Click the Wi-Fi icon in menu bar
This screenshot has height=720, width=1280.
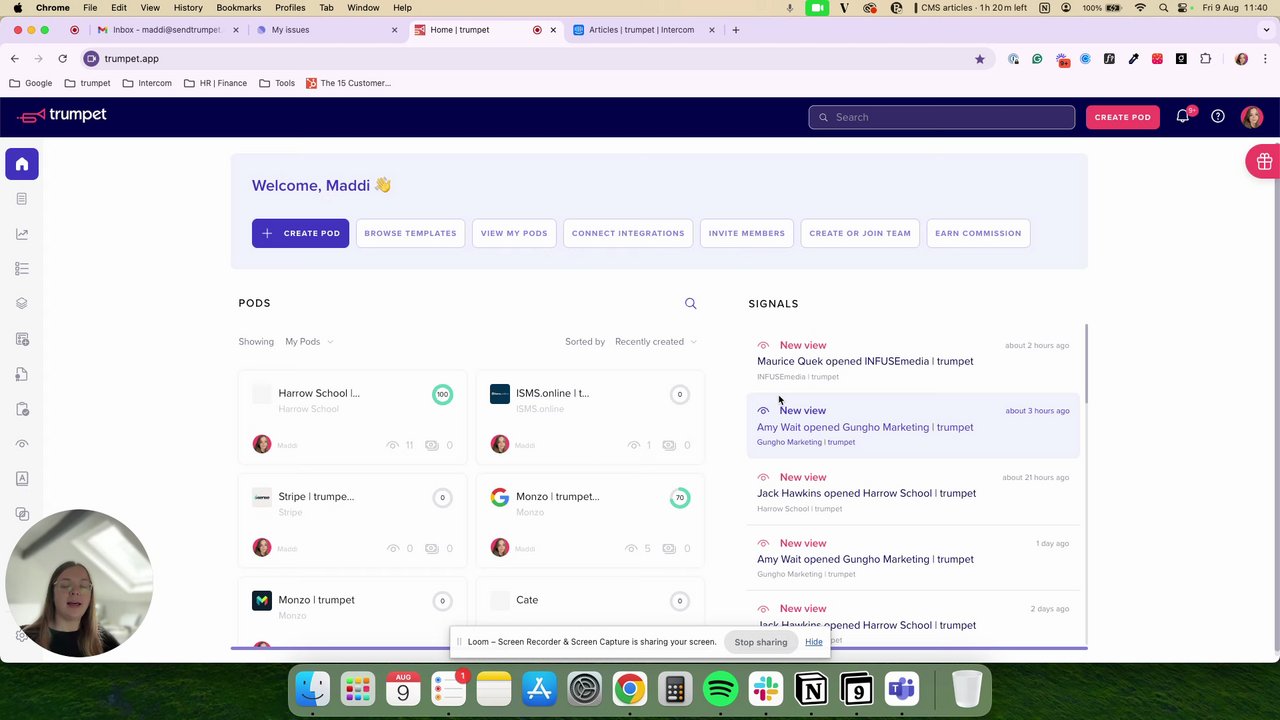pyautogui.click(x=1140, y=8)
